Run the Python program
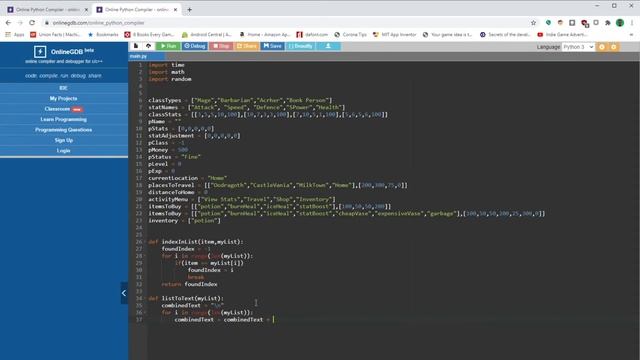The image size is (640, 360). [x=168, y=46]
